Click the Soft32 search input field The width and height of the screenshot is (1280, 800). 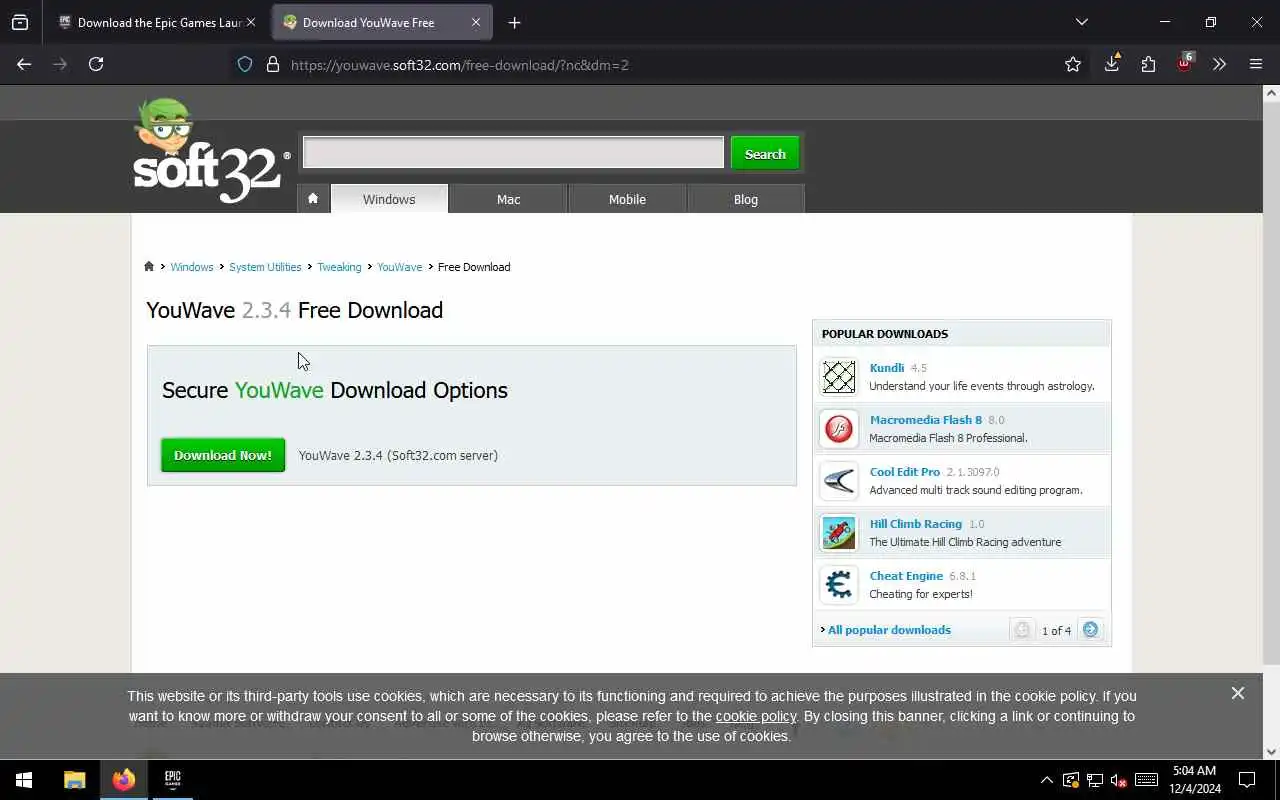pos(513,152)
